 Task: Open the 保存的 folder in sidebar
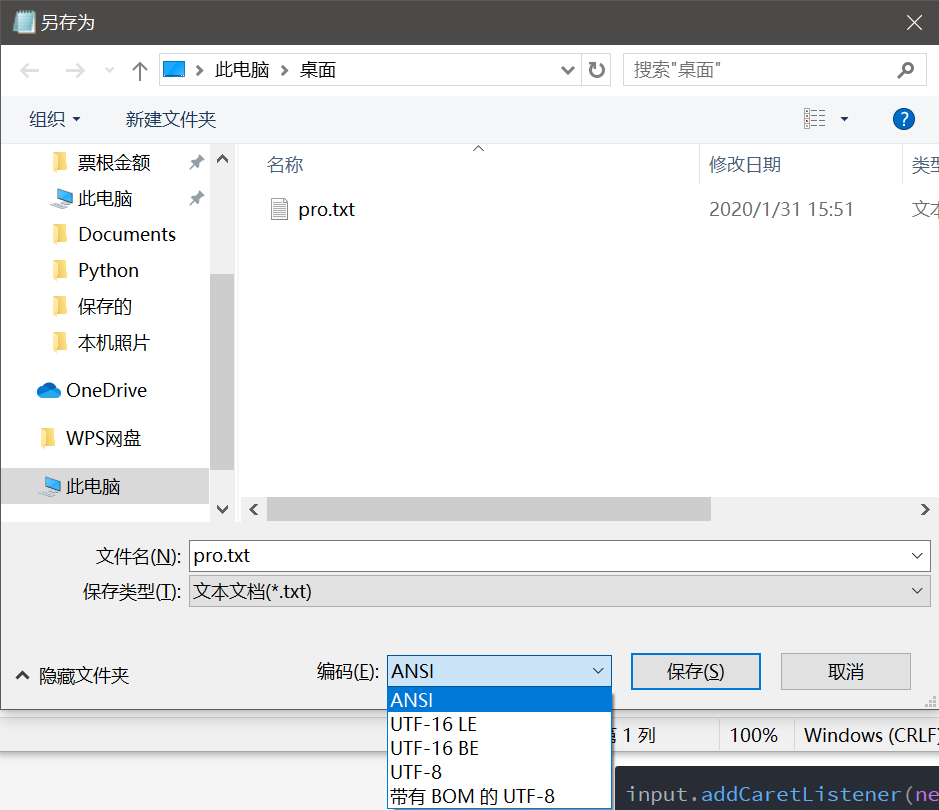click(105, 306)
